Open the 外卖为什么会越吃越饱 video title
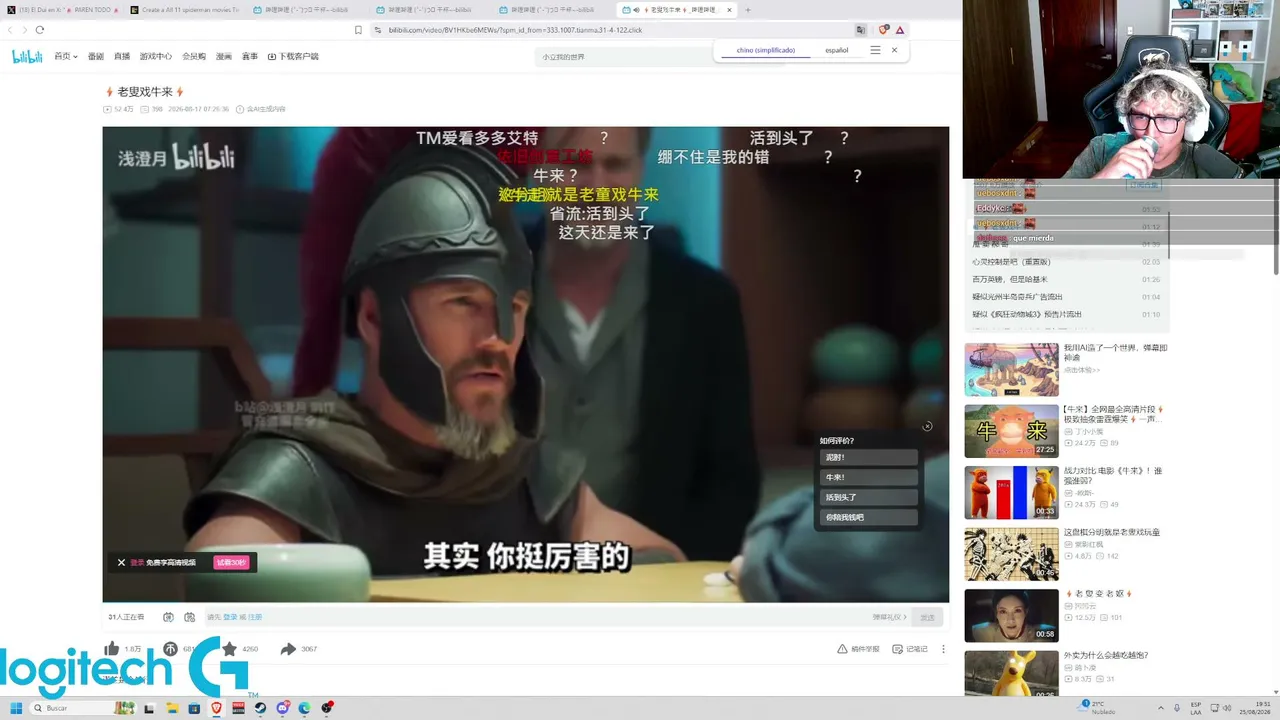This screenshot has width=1280, height=720. click(1106, 655)
